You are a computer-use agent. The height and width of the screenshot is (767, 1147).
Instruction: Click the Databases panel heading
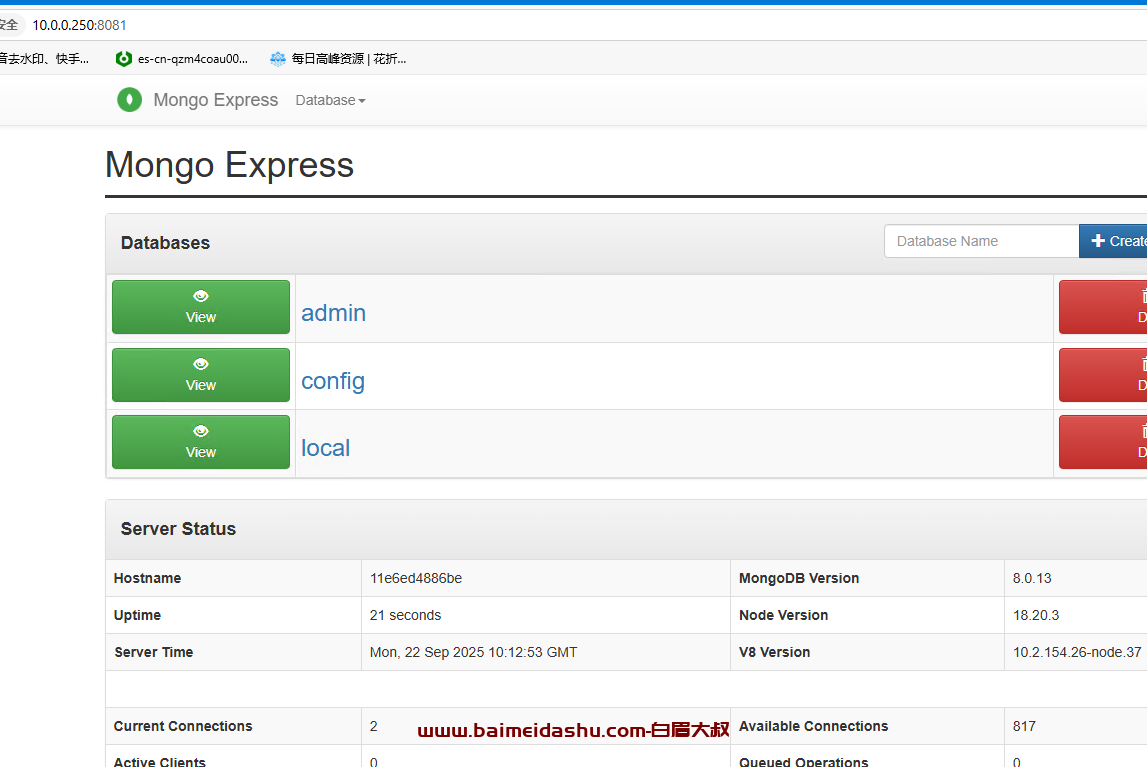pyautogui.click(x=165, y=243)
